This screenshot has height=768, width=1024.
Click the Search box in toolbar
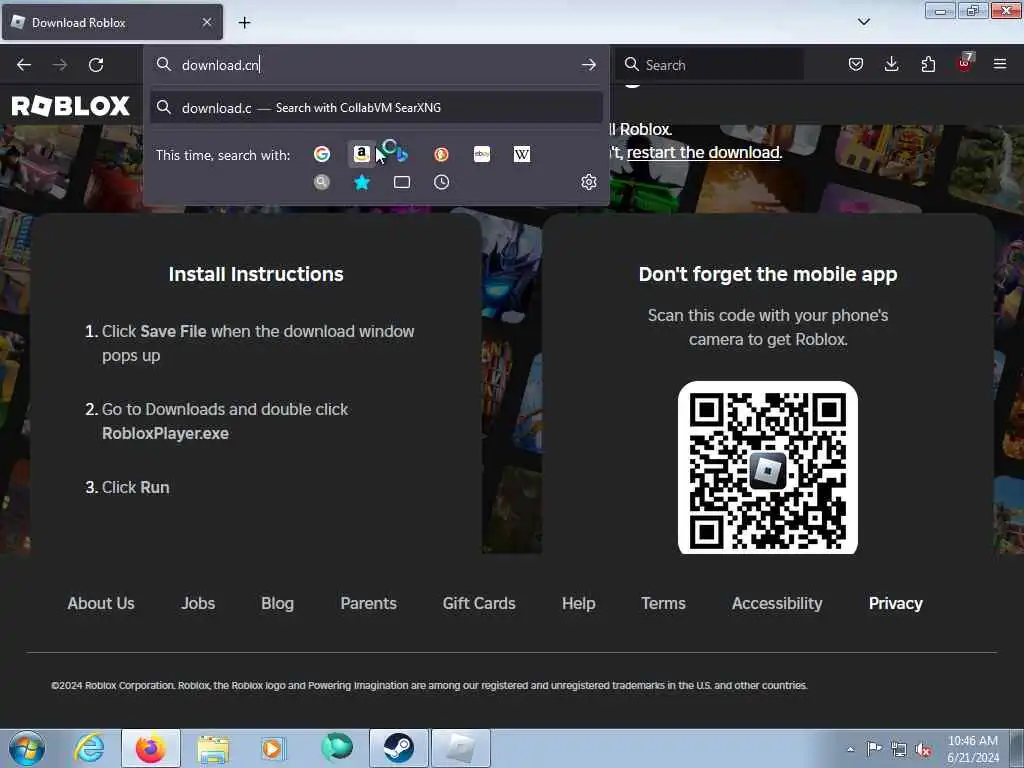click(x=709, y=65)
